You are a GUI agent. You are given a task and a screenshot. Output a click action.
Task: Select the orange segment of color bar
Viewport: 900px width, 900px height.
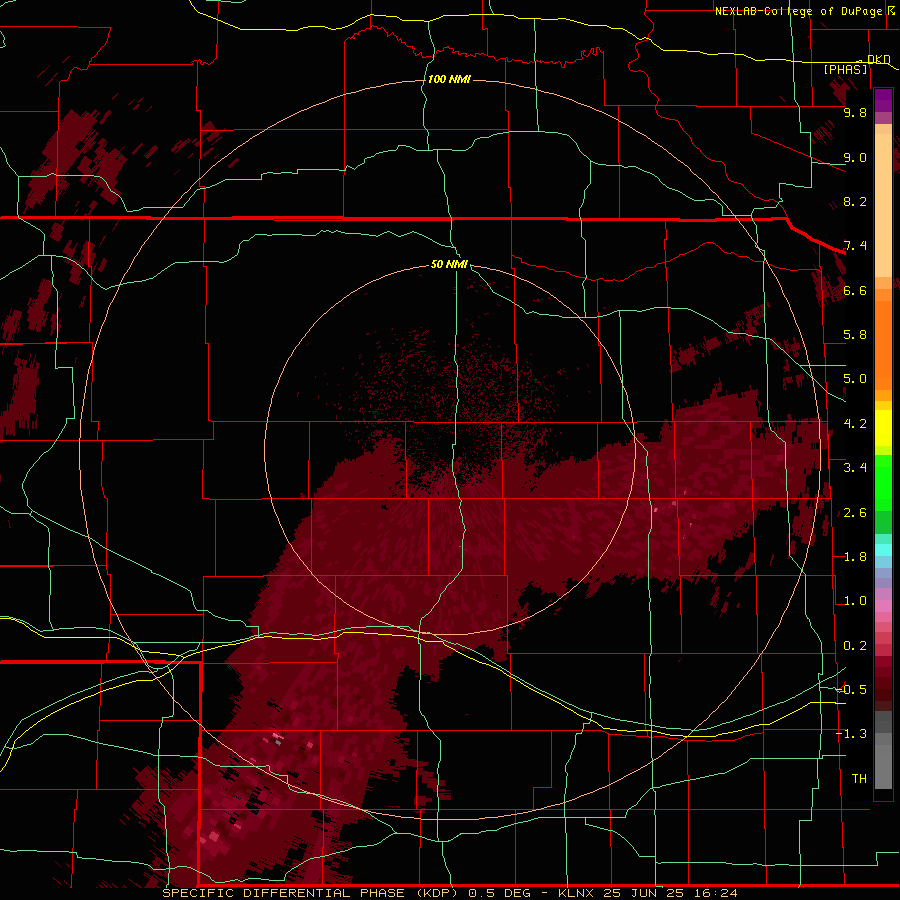pos(883,344)
